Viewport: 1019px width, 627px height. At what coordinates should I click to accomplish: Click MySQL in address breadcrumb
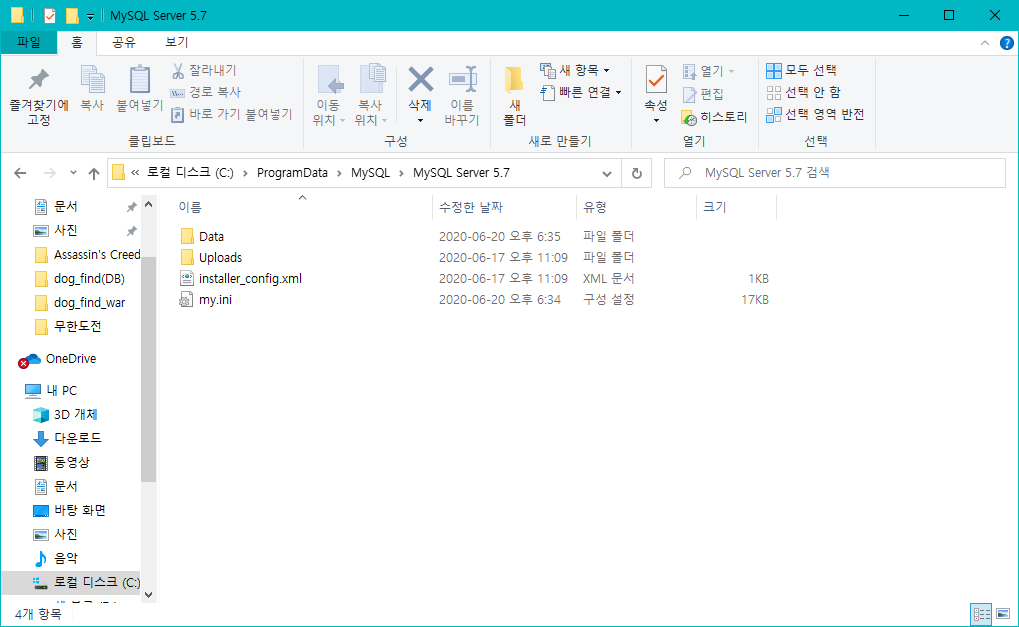370,173
